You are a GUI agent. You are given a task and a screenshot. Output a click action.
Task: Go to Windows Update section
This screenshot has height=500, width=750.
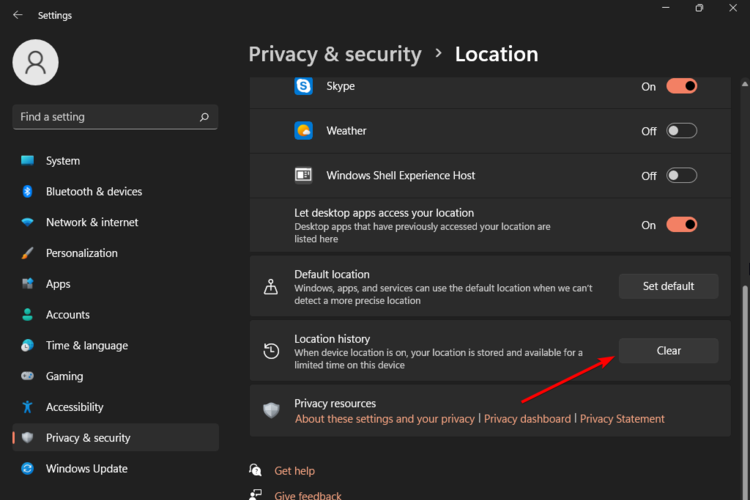tap(86, 468)
